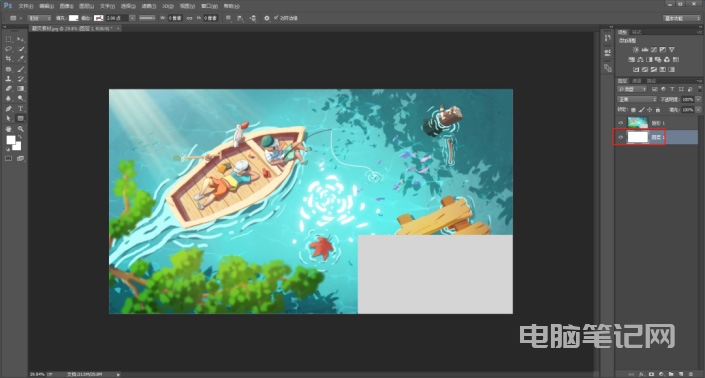Screen dimensions: 705x378
Task: Hide the white layer via eye icon
Action: coord(620,137)
